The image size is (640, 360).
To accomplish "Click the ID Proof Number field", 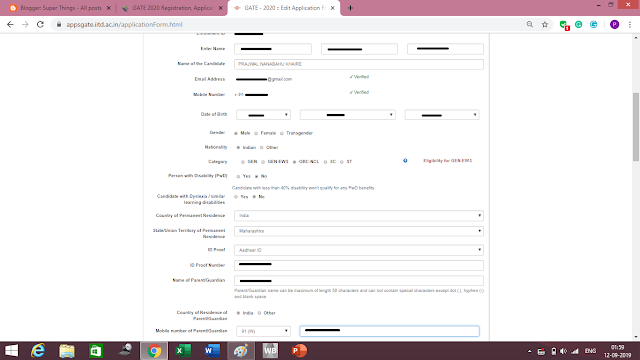I will coord(359,265).
